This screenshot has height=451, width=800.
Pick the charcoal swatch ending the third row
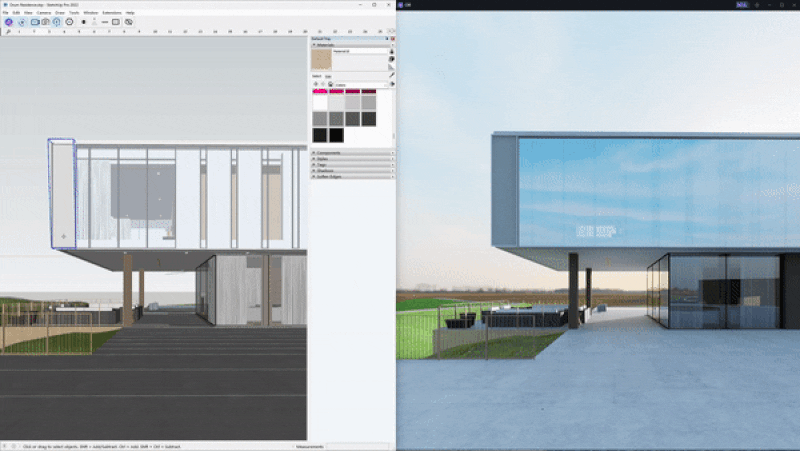pos(369,119)
